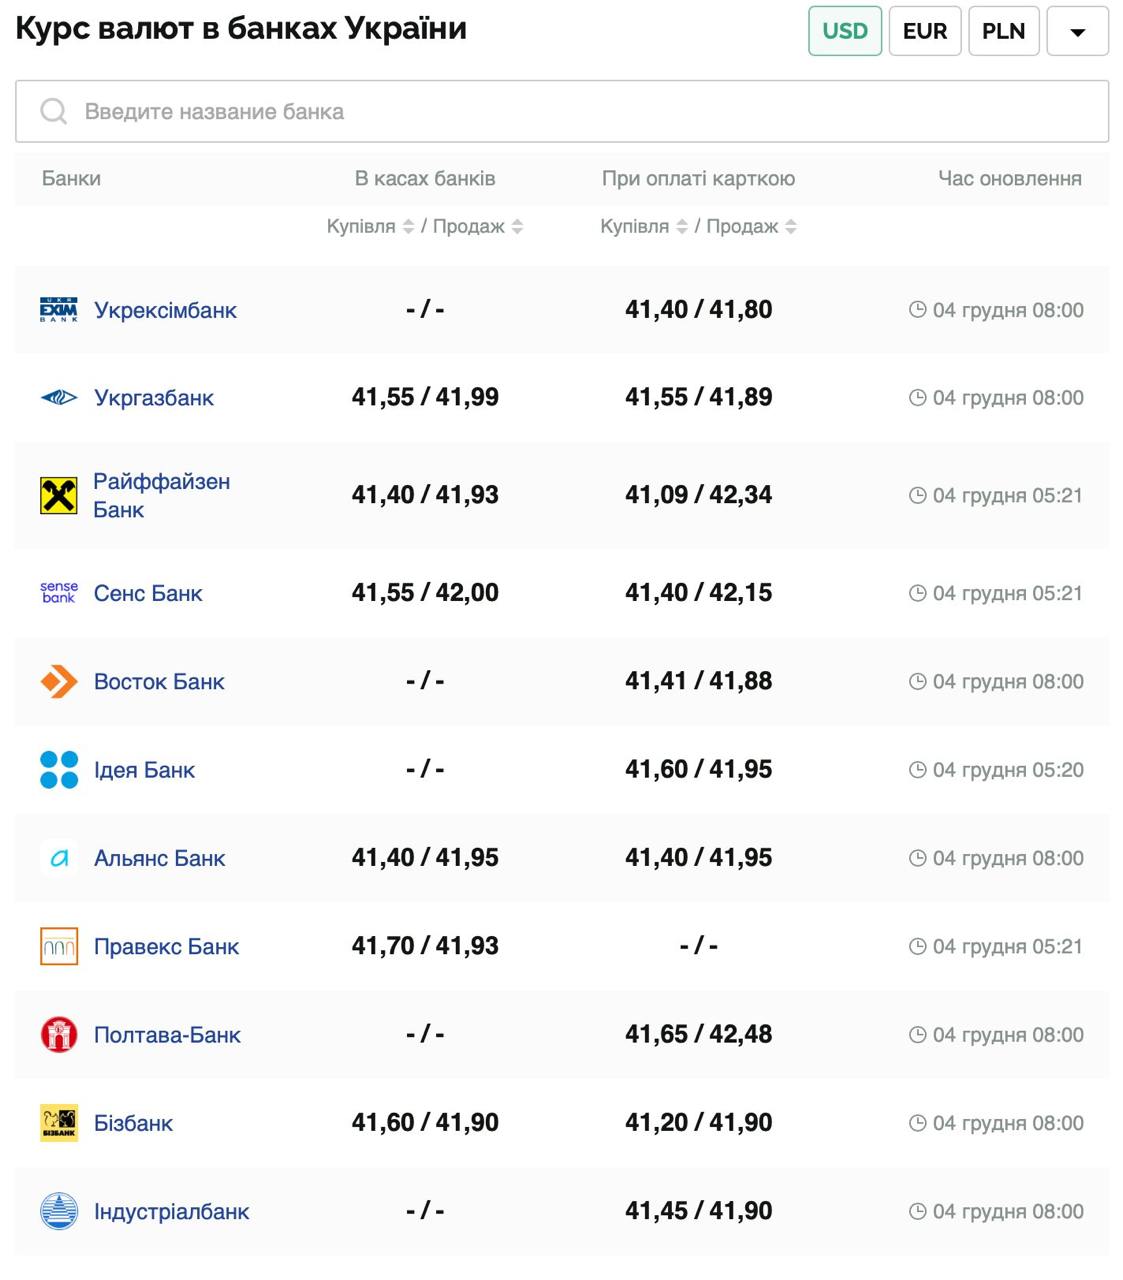Sort by cash desk Купівля rate
Viewport: 1123px width, 1280px height.
click(x=408, y=227)
